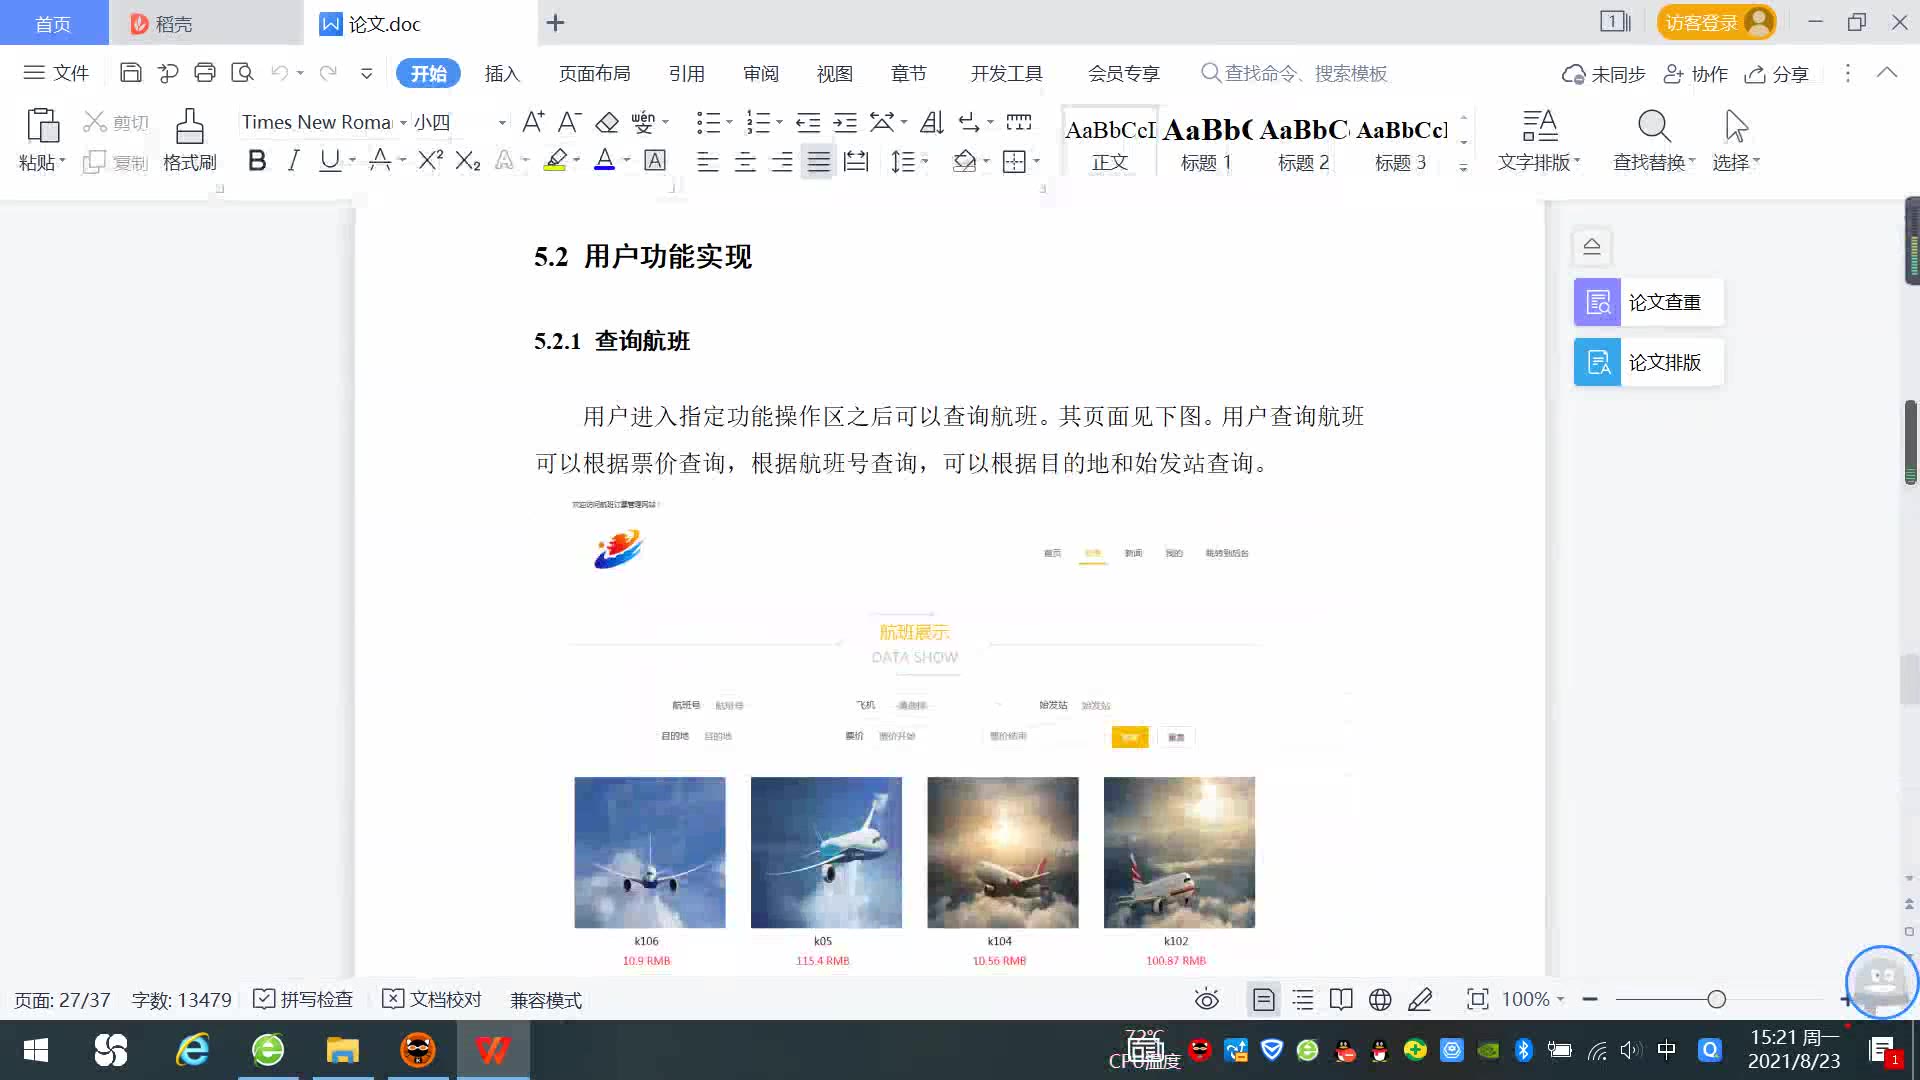1920x1080 pixels.
Task: Click the zoom slider handle
Action: click(x=1717, y=1000)
